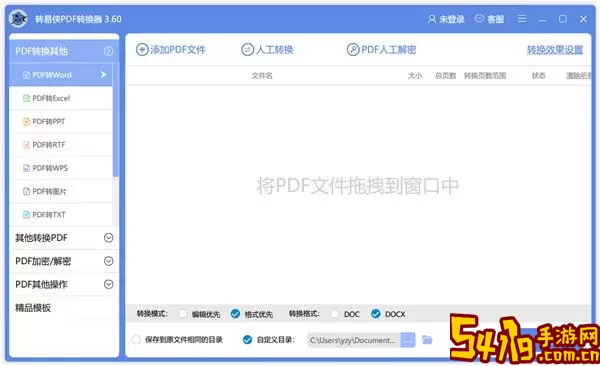Click the 将PDF文件拖拽到窗口中 drop area text
This screenshot has width=600, height=366.
[x=357, y=186]
